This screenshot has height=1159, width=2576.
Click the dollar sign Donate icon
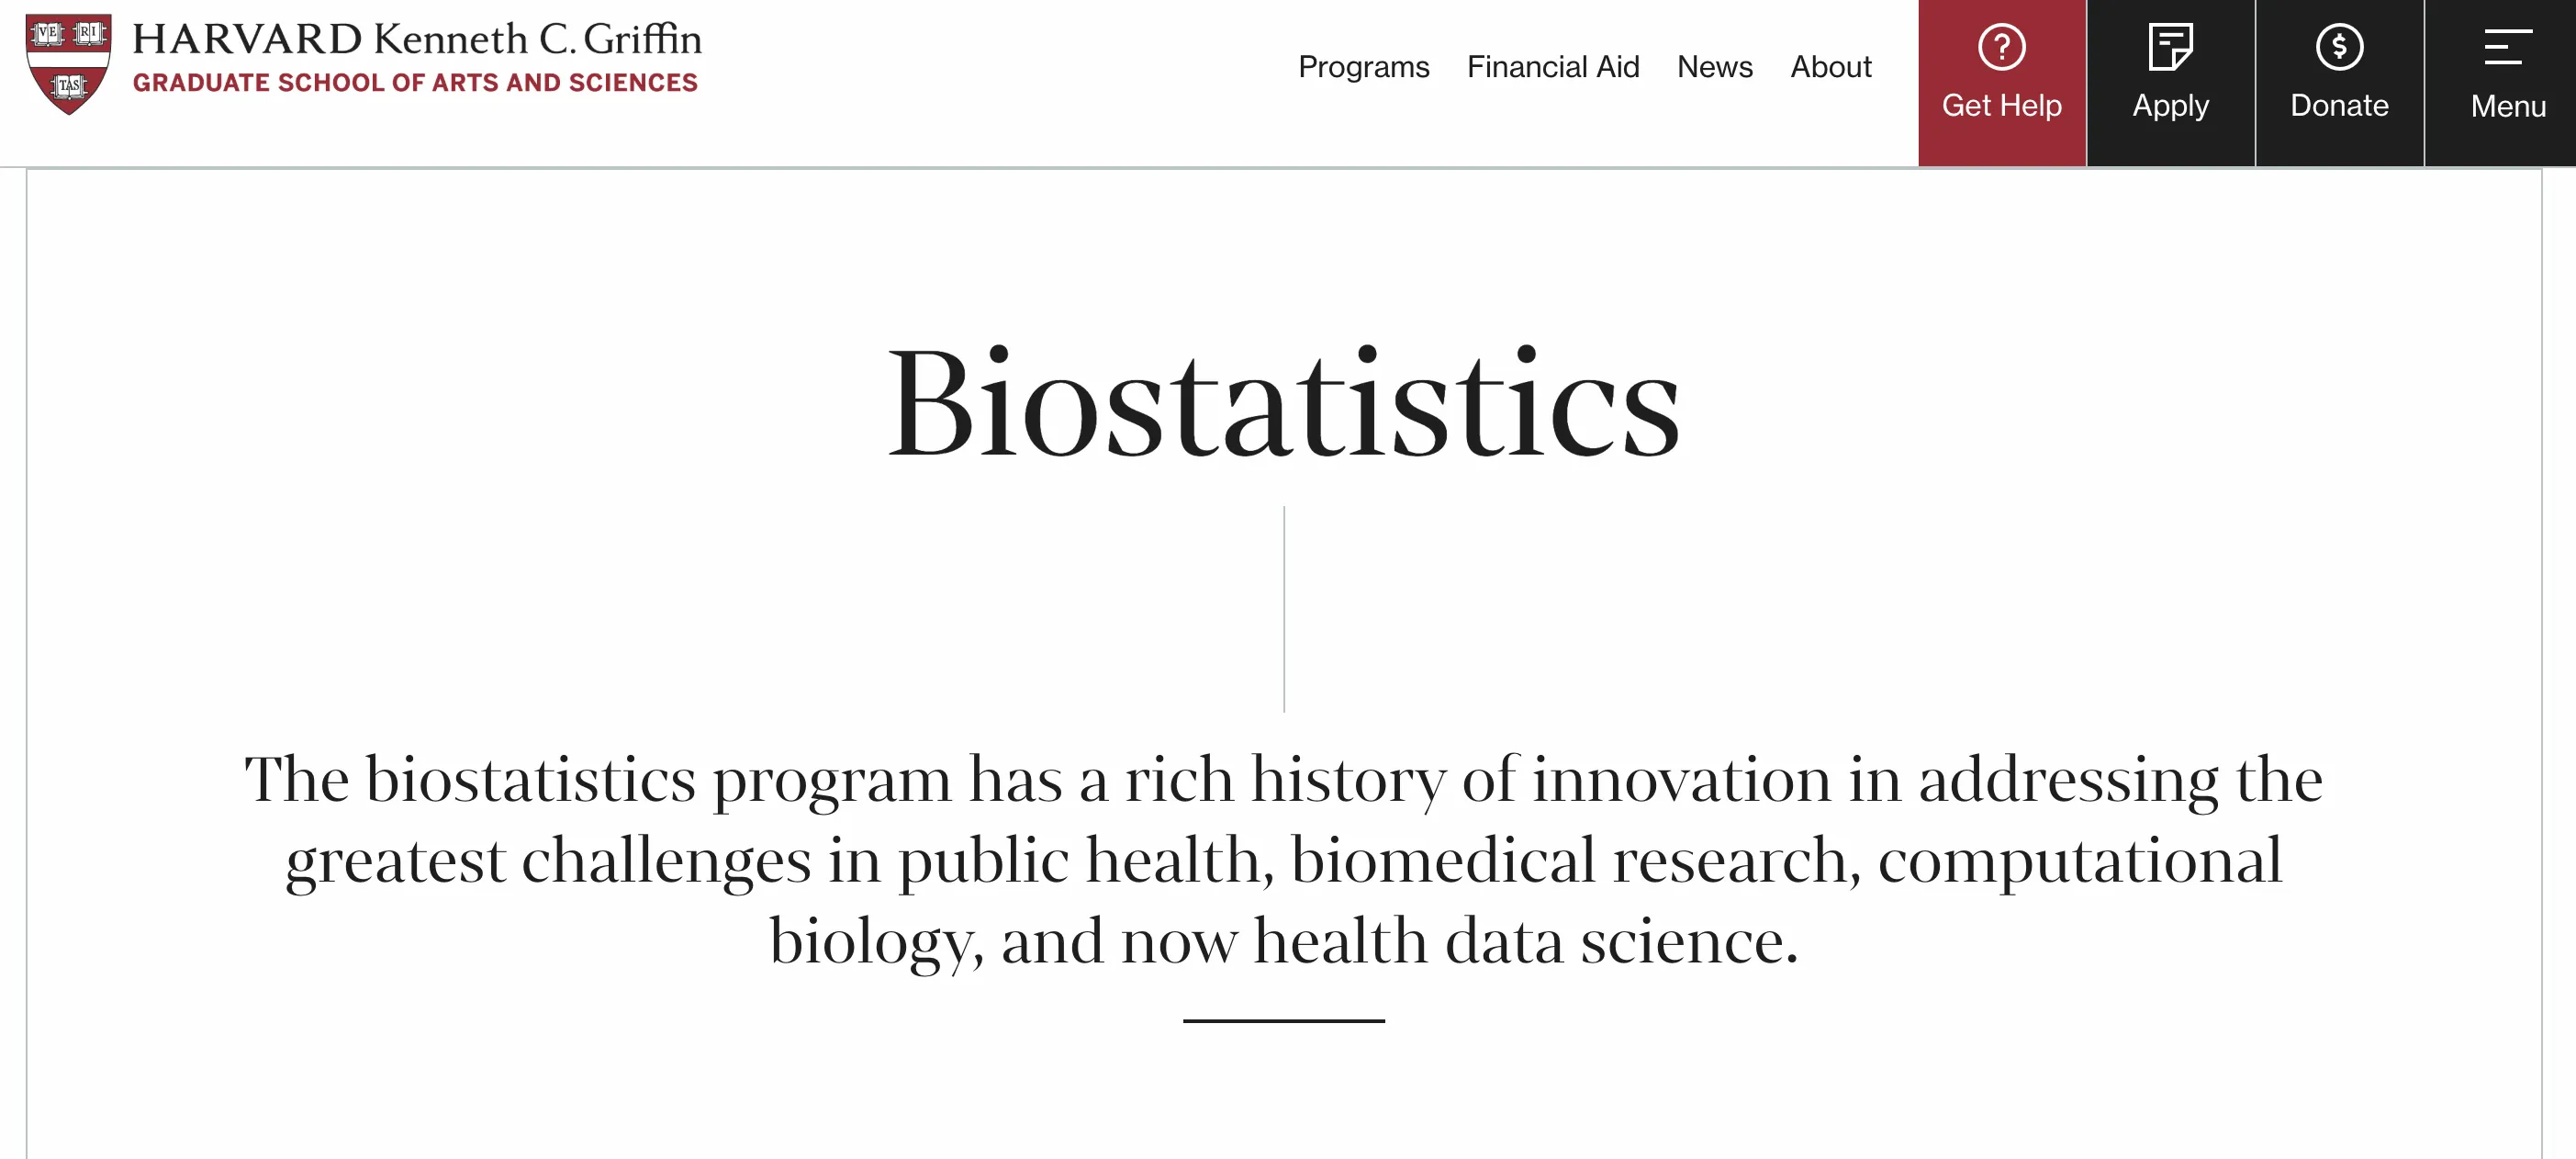point(2338,47)
